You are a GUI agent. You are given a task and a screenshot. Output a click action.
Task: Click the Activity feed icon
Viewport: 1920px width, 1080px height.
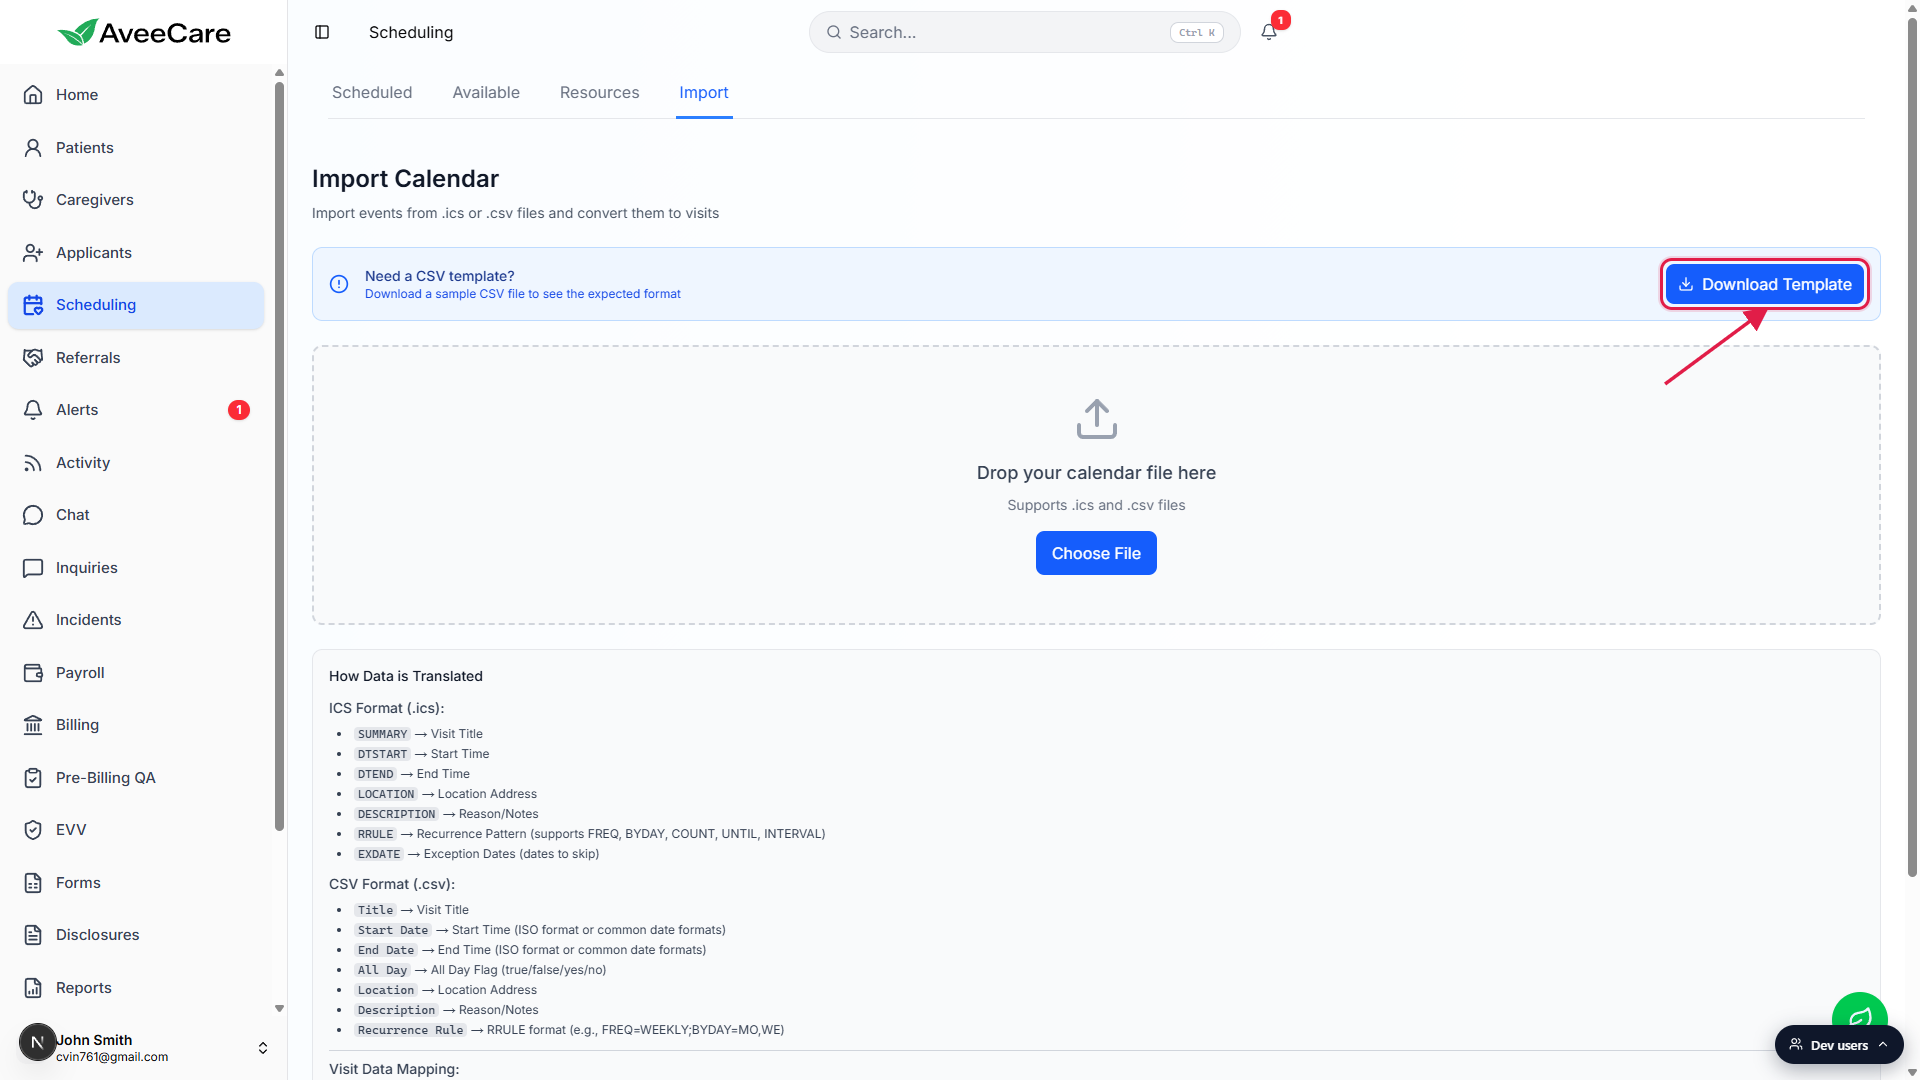coord(33,463)
